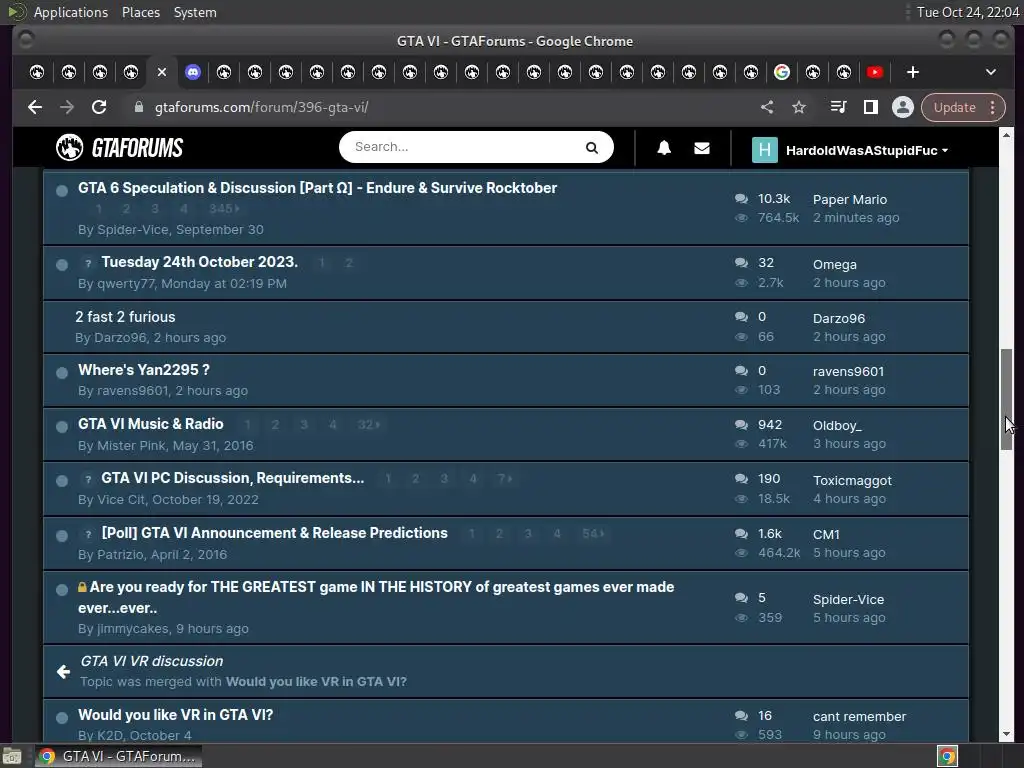Open Would you like VR in GTA VI? topic
Viewport: 1024px width, 768px height.
176,714
